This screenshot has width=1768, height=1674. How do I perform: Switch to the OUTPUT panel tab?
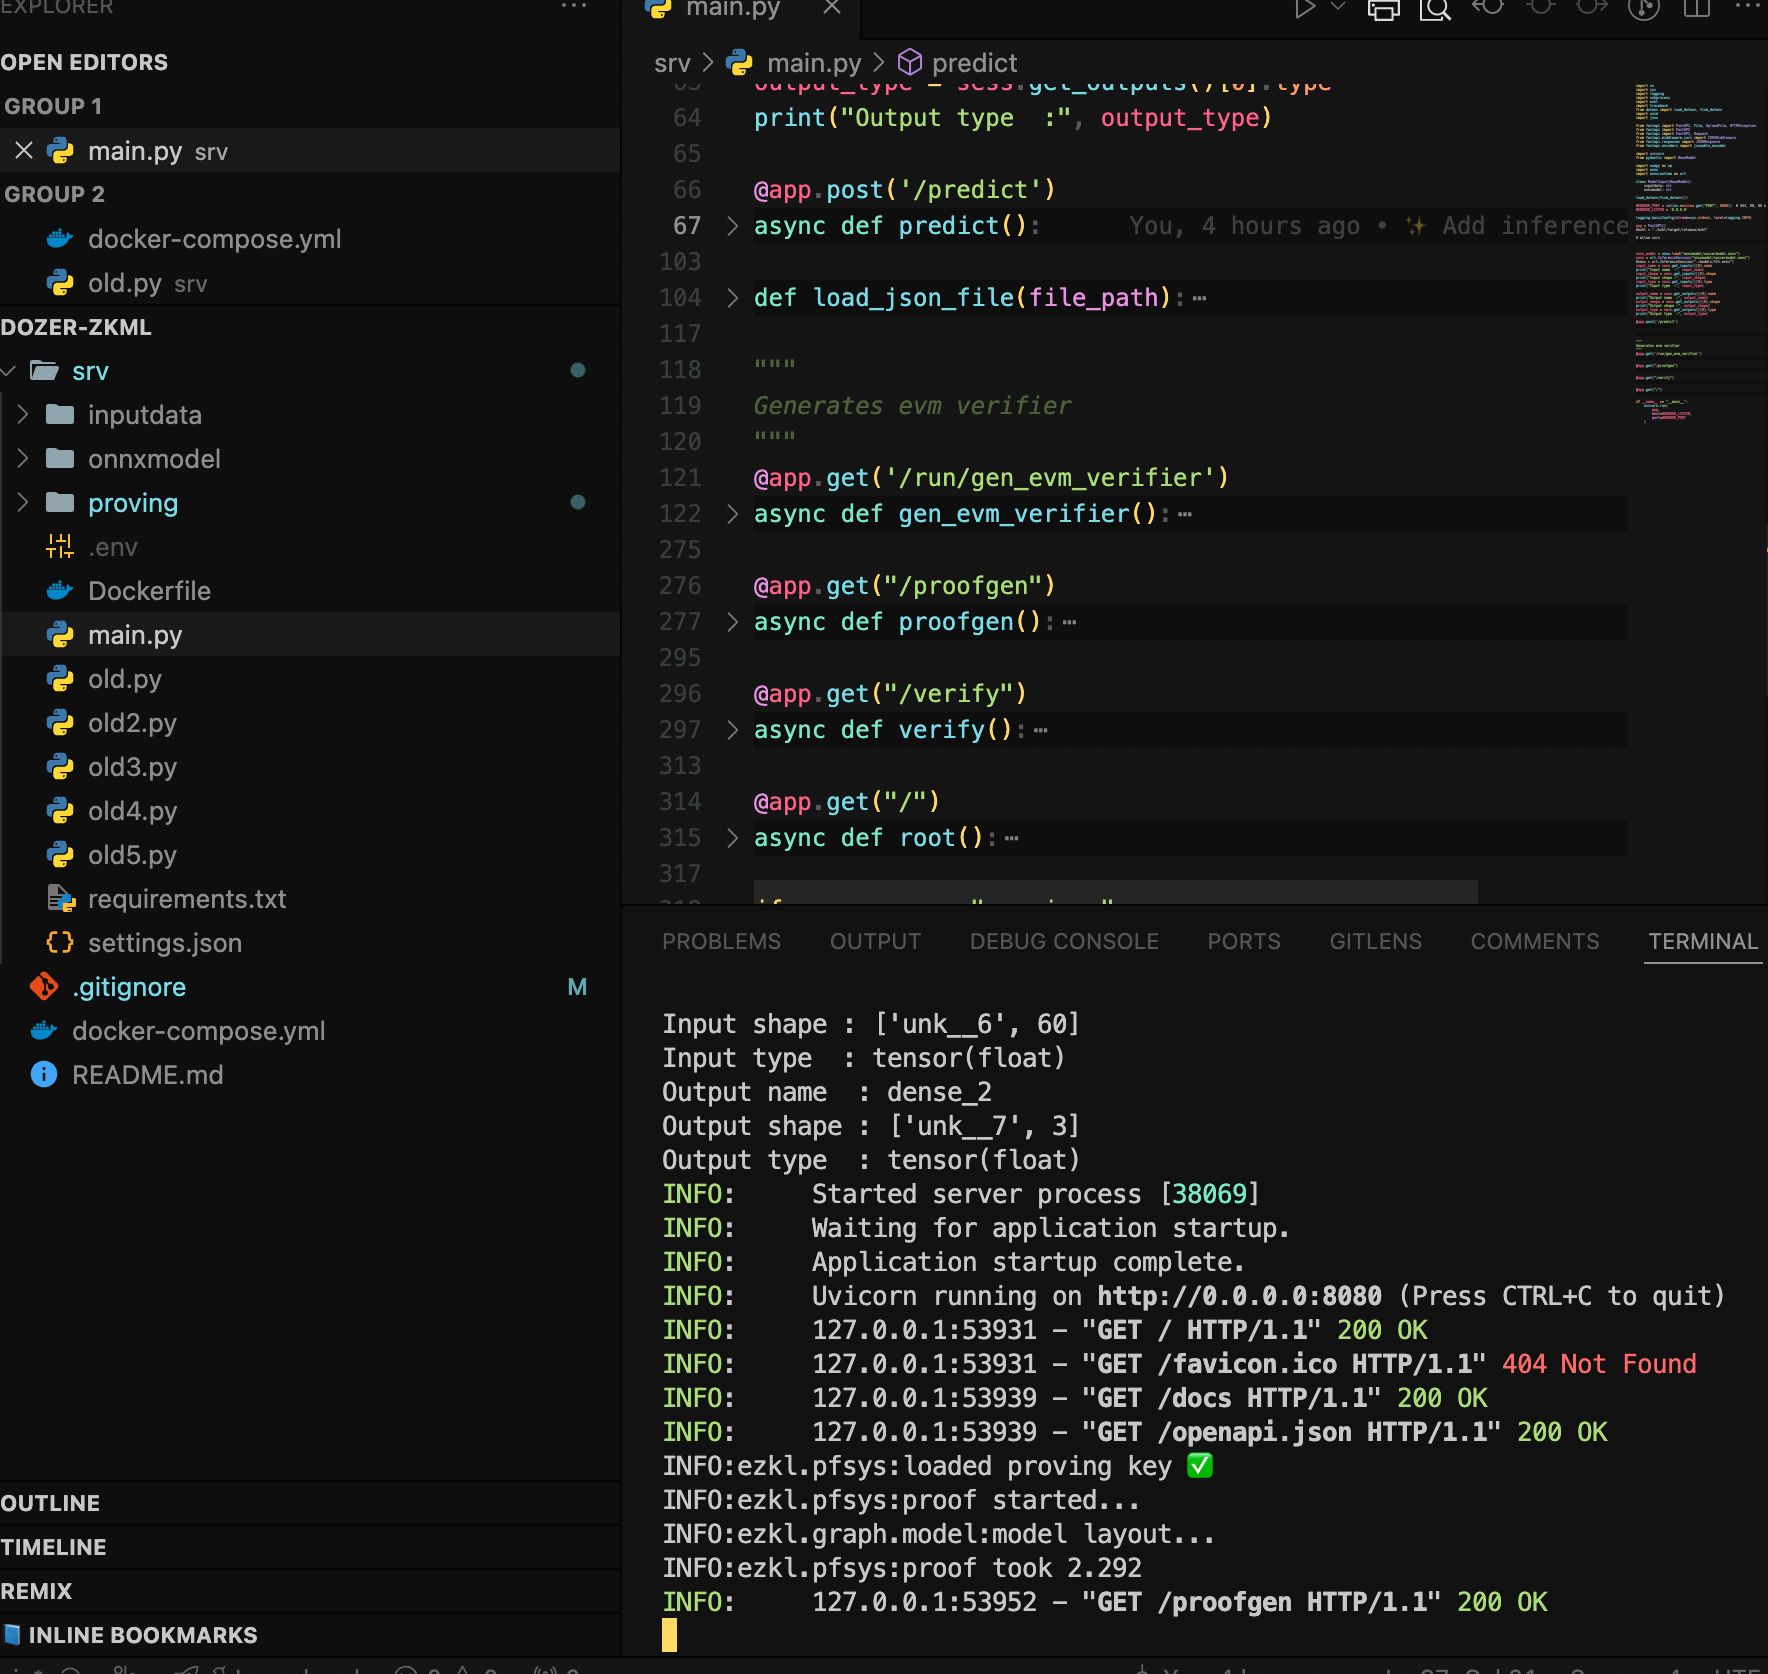(875, 941)
